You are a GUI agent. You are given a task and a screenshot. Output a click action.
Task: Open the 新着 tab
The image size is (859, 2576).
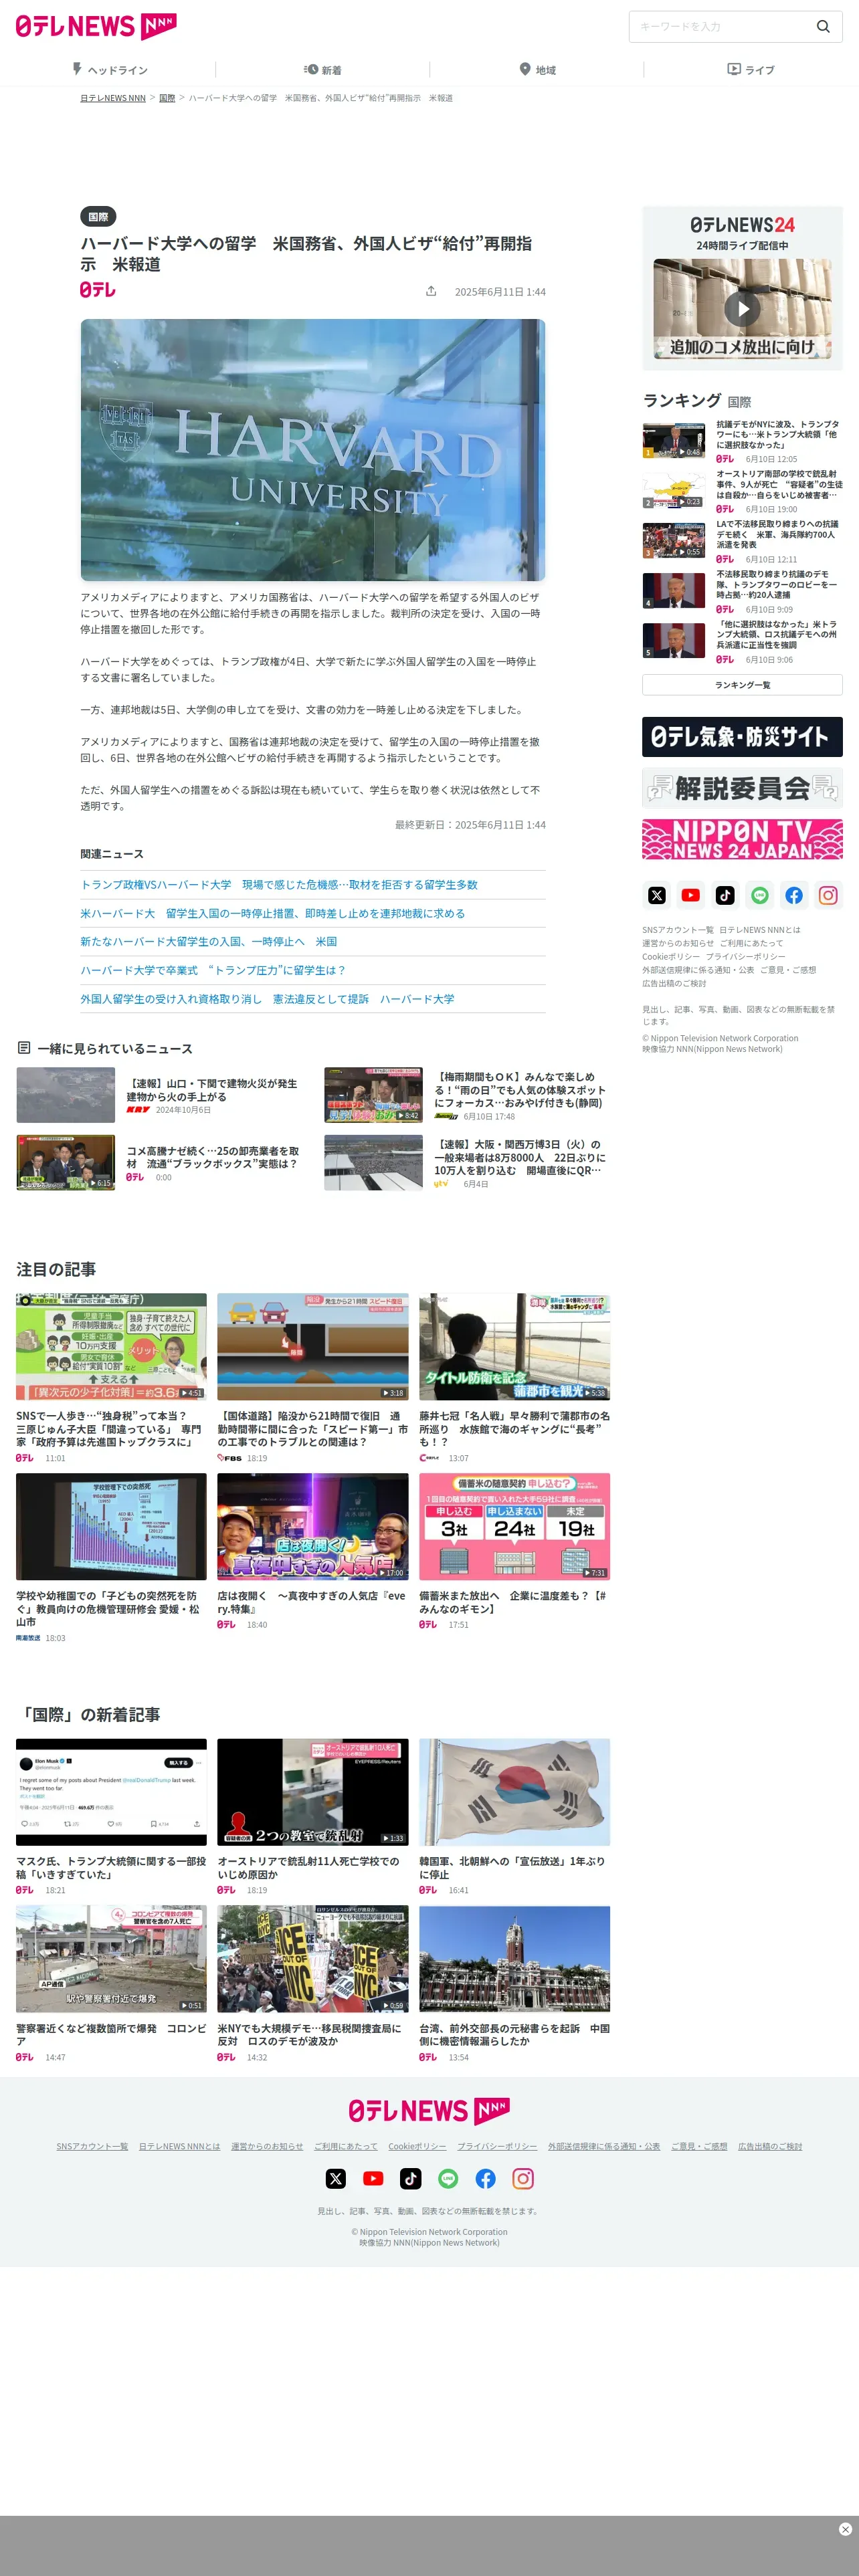pos(323,70)
